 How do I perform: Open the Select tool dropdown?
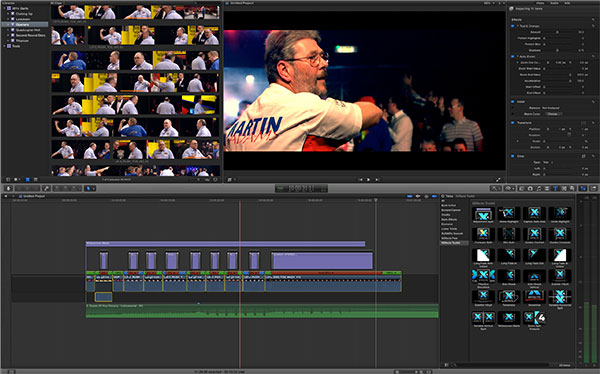click(x=90, y=188)
